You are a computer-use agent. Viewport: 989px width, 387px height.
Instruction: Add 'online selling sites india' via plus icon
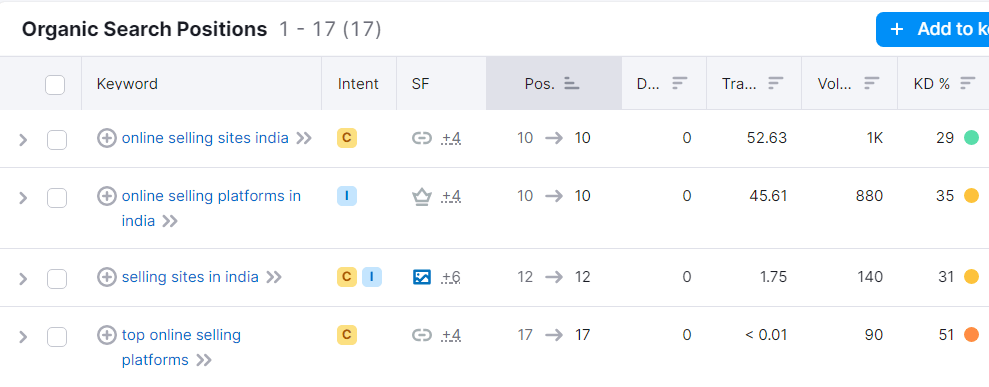click(x=107, y=138)
